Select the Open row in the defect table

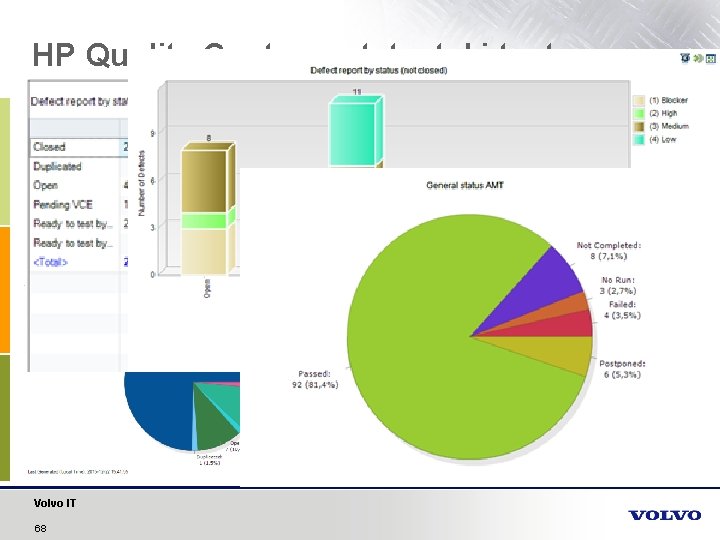[79, 186]
